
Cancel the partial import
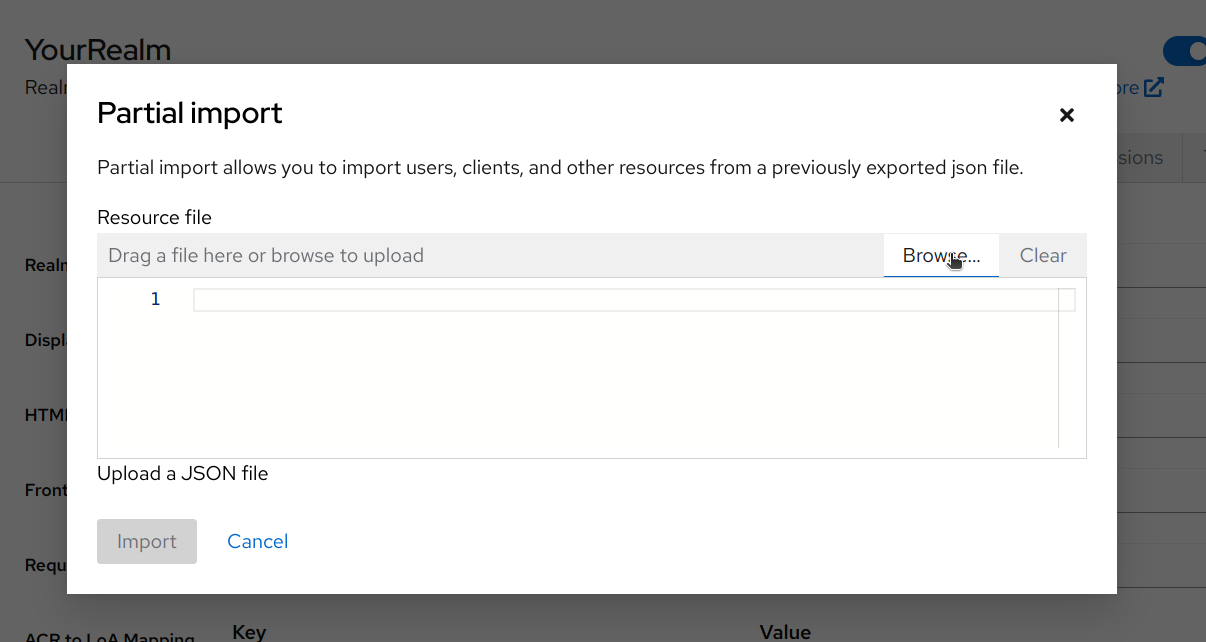click(x=257, y=541)
